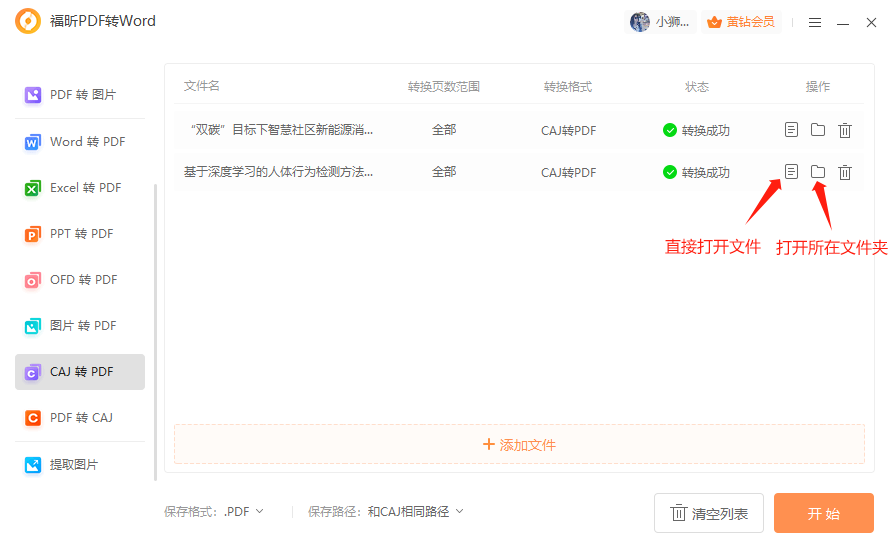Select OFD 转 PDF sidebar item
893x550 pixels.
[80, 280]
